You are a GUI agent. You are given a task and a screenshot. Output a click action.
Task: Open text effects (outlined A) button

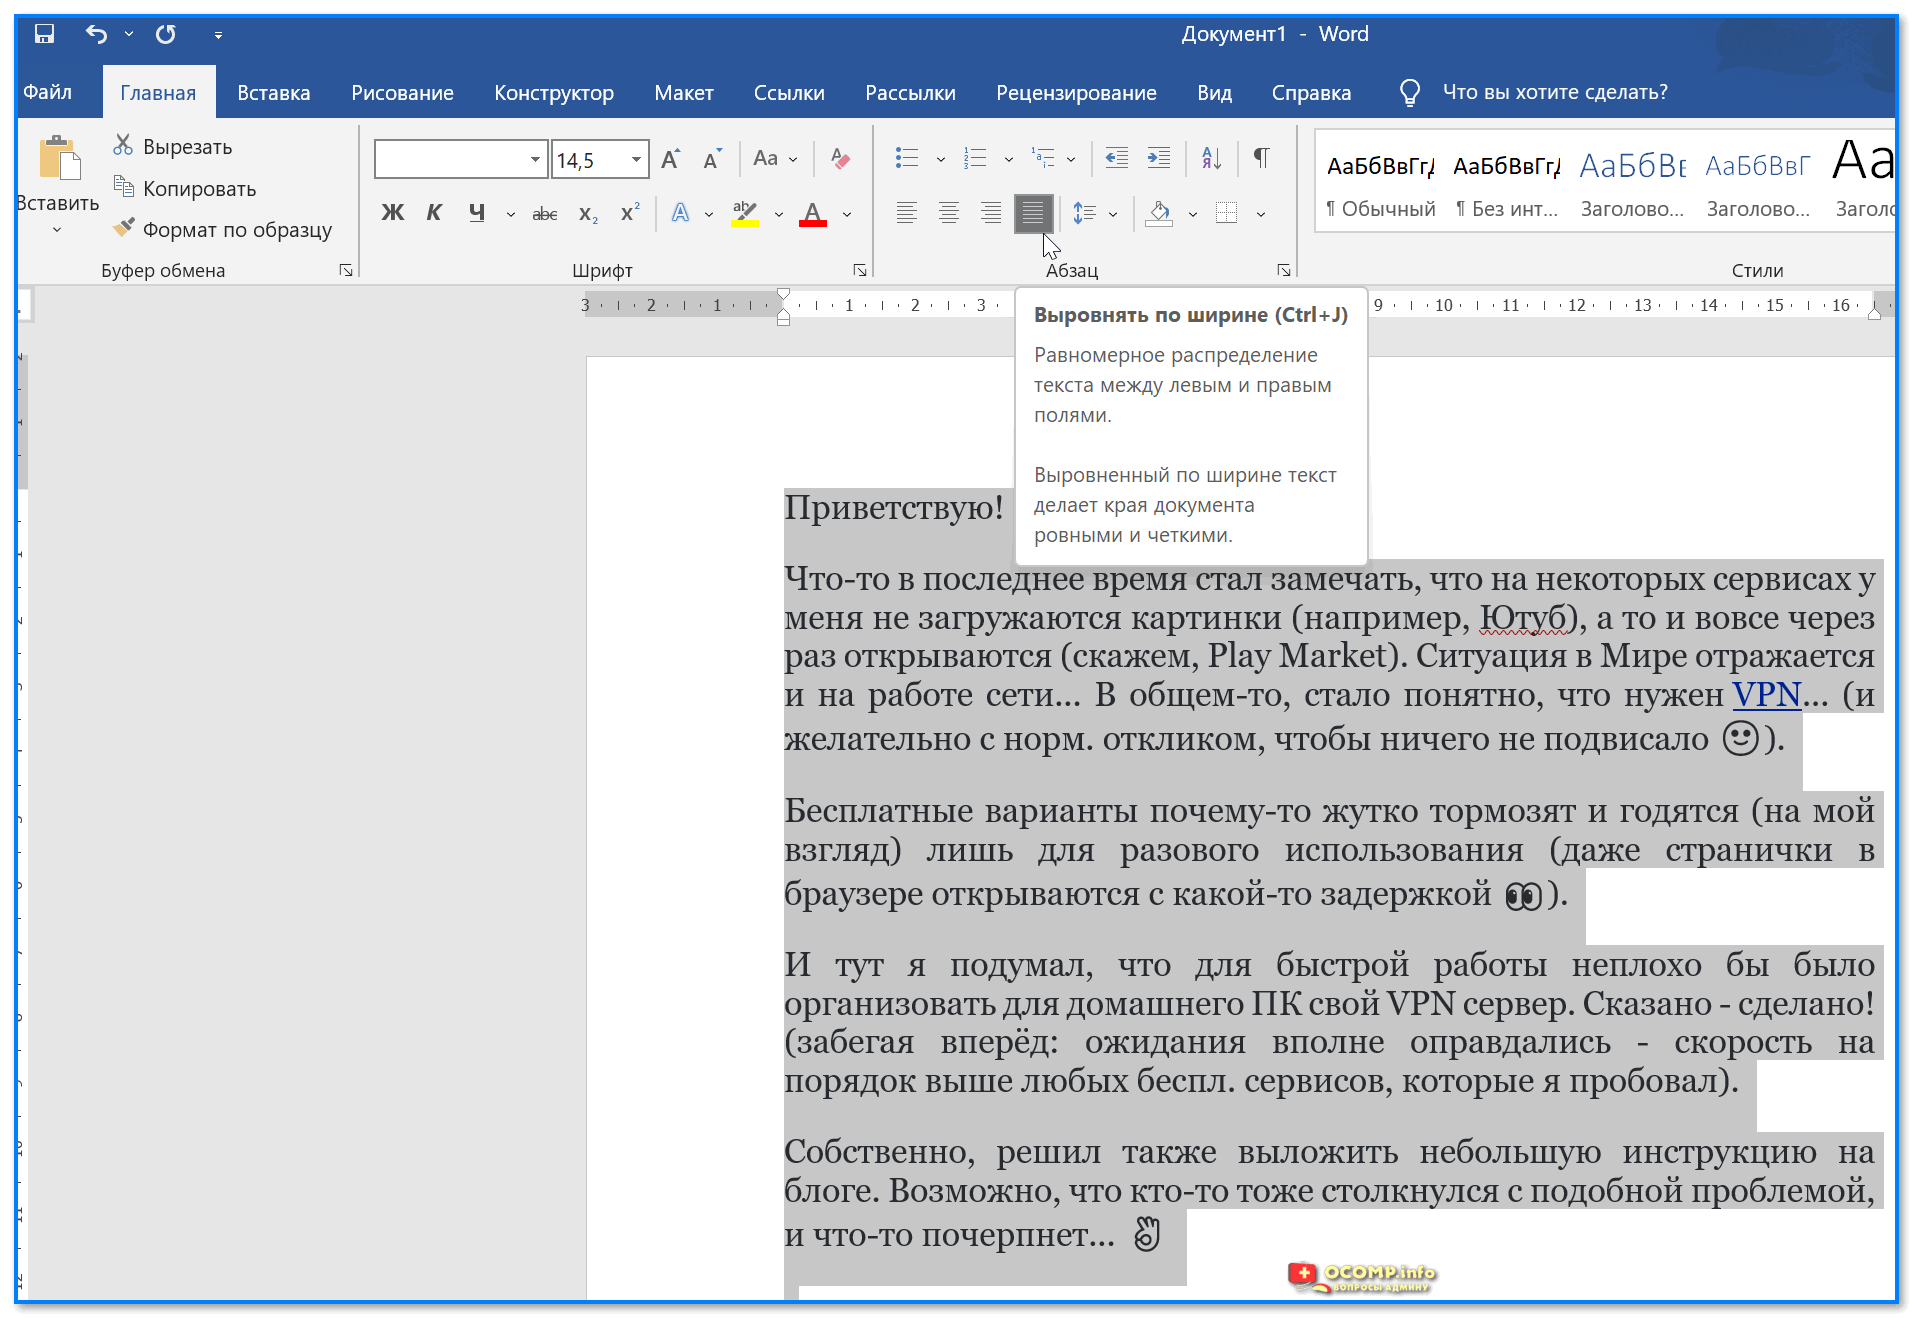point(680,213)
